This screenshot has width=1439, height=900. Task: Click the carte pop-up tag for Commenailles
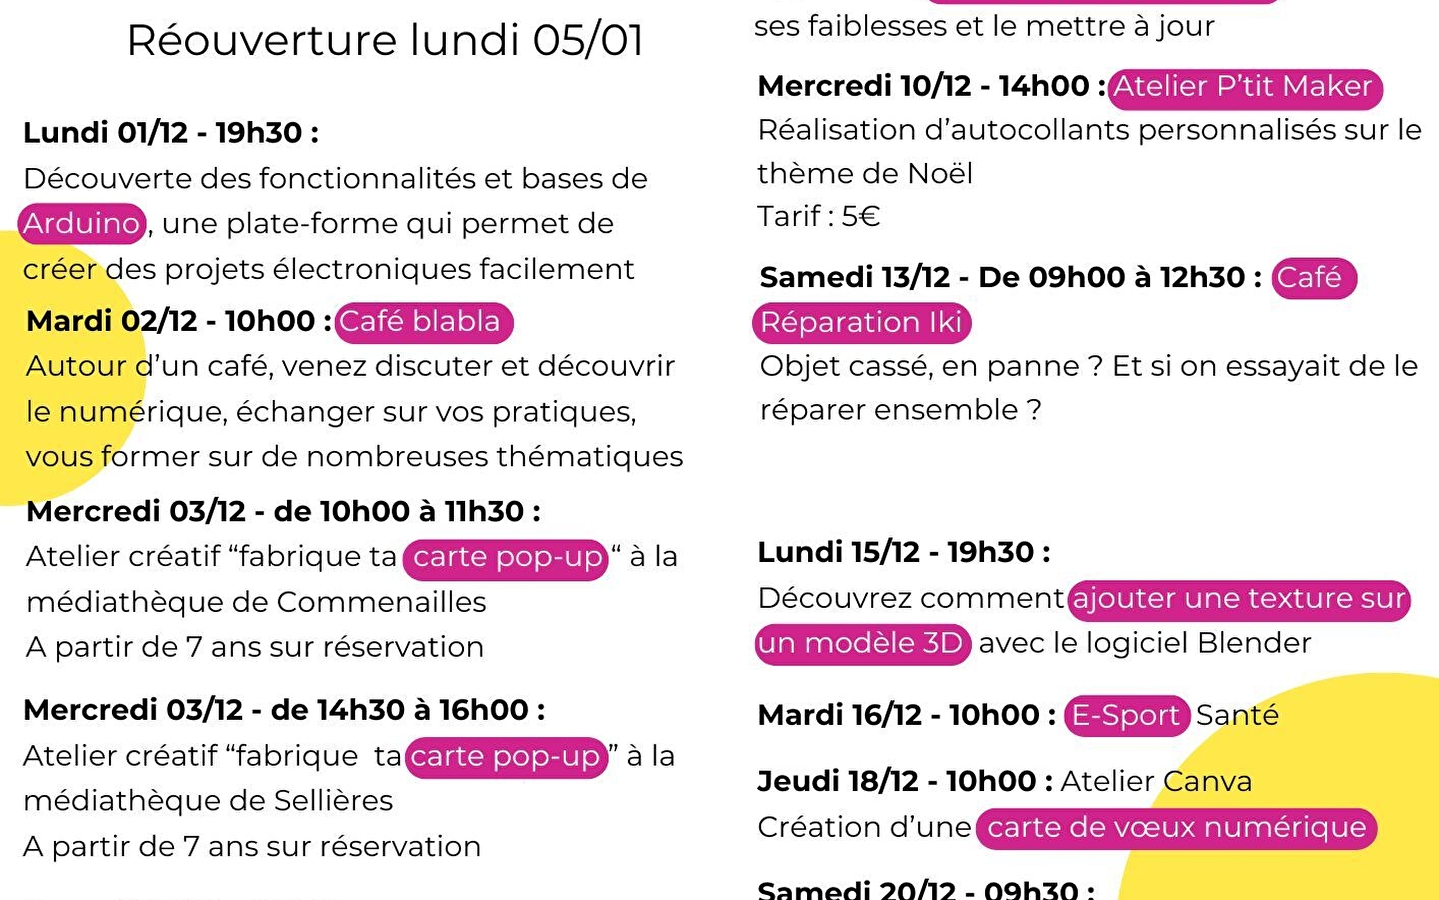(507, 557)
